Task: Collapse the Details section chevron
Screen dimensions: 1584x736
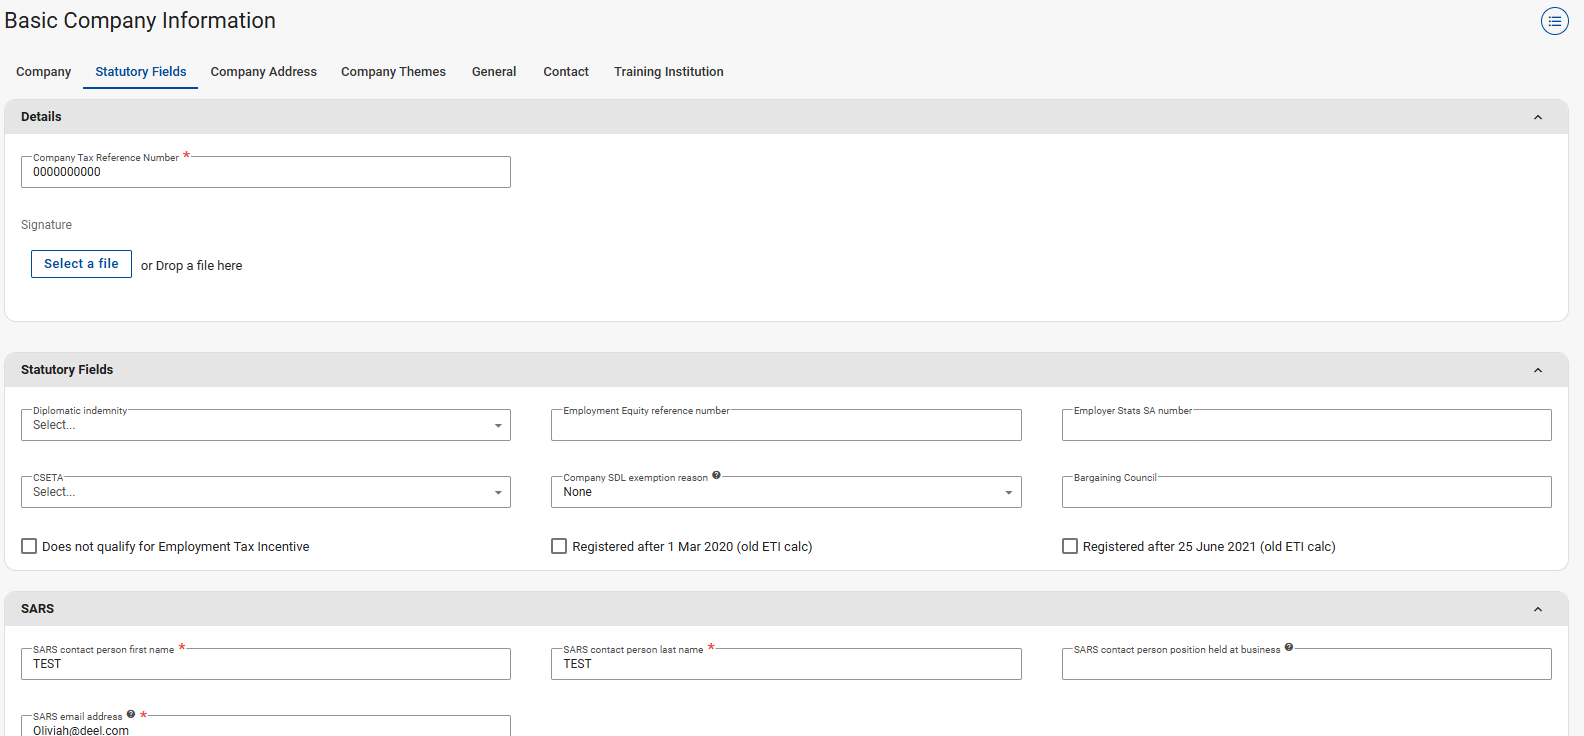Action: [1538, 118]
